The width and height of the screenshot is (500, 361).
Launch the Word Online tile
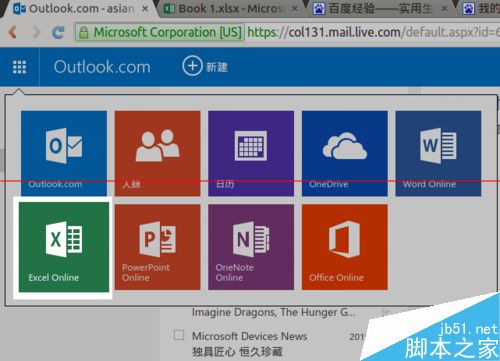438,153
